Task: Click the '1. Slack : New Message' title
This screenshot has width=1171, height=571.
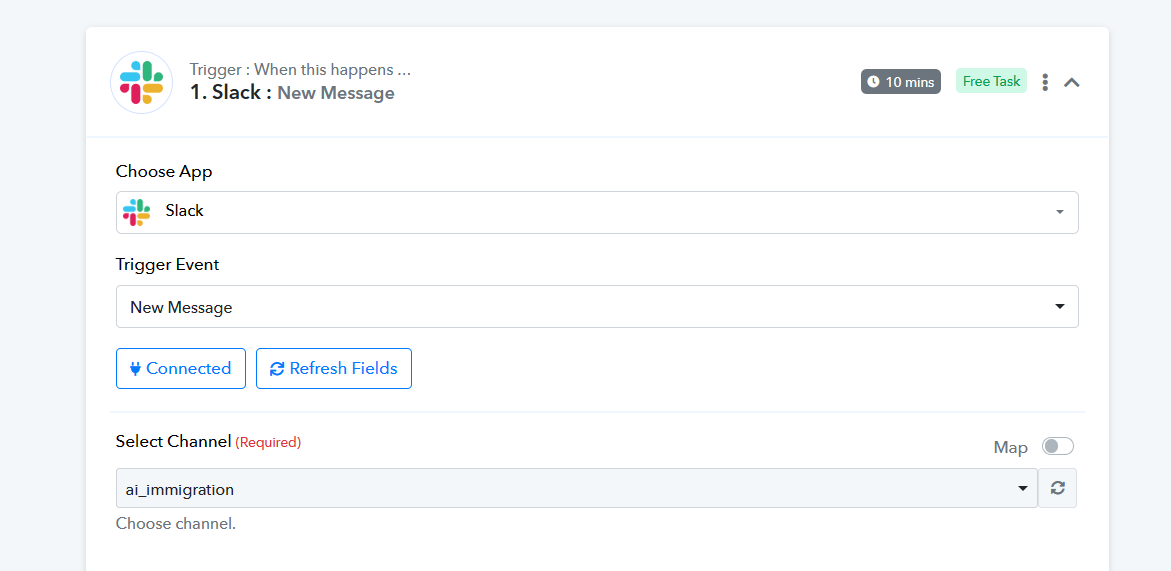Action: [x=292, y=93]
